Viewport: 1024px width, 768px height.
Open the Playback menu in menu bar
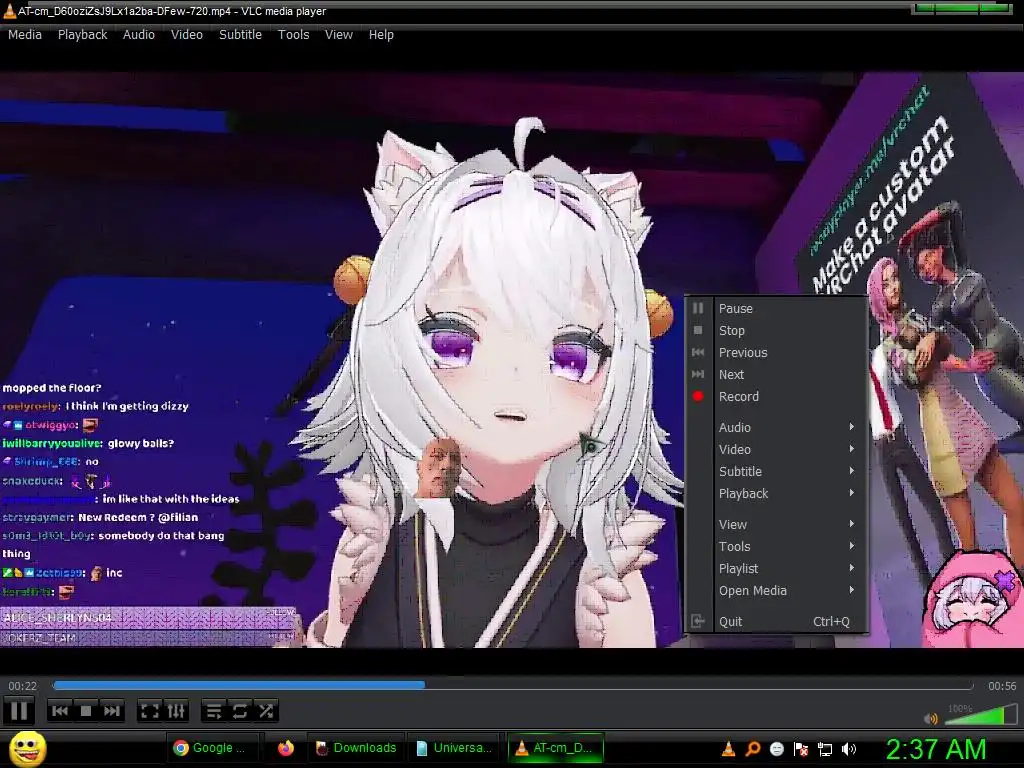click(82, 35)
